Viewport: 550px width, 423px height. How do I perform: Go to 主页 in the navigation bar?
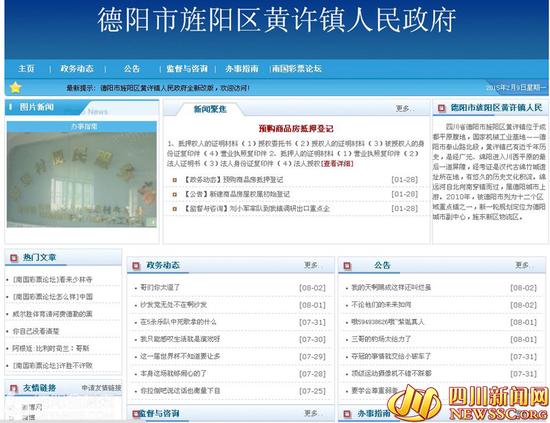coord(26,68)
